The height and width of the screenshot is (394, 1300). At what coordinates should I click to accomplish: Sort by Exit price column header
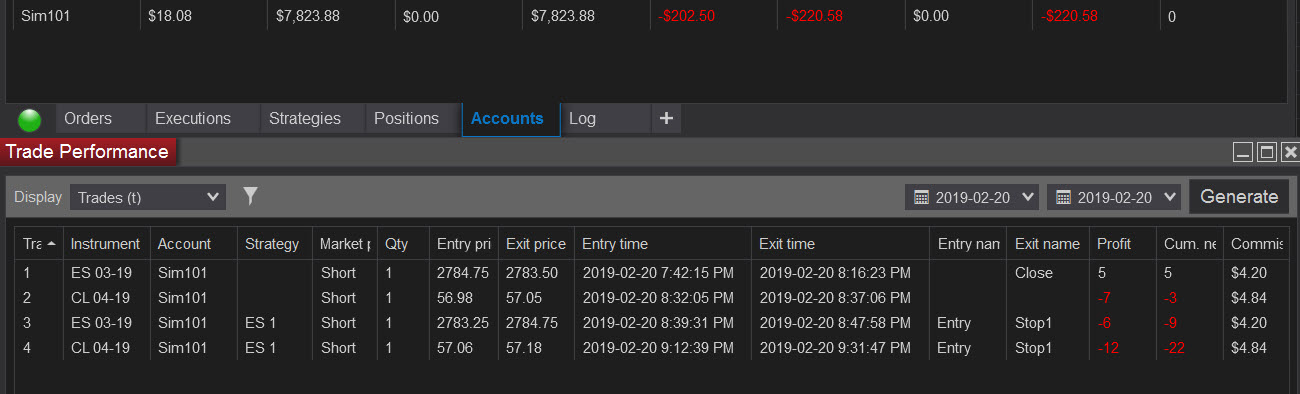[536, 243]
